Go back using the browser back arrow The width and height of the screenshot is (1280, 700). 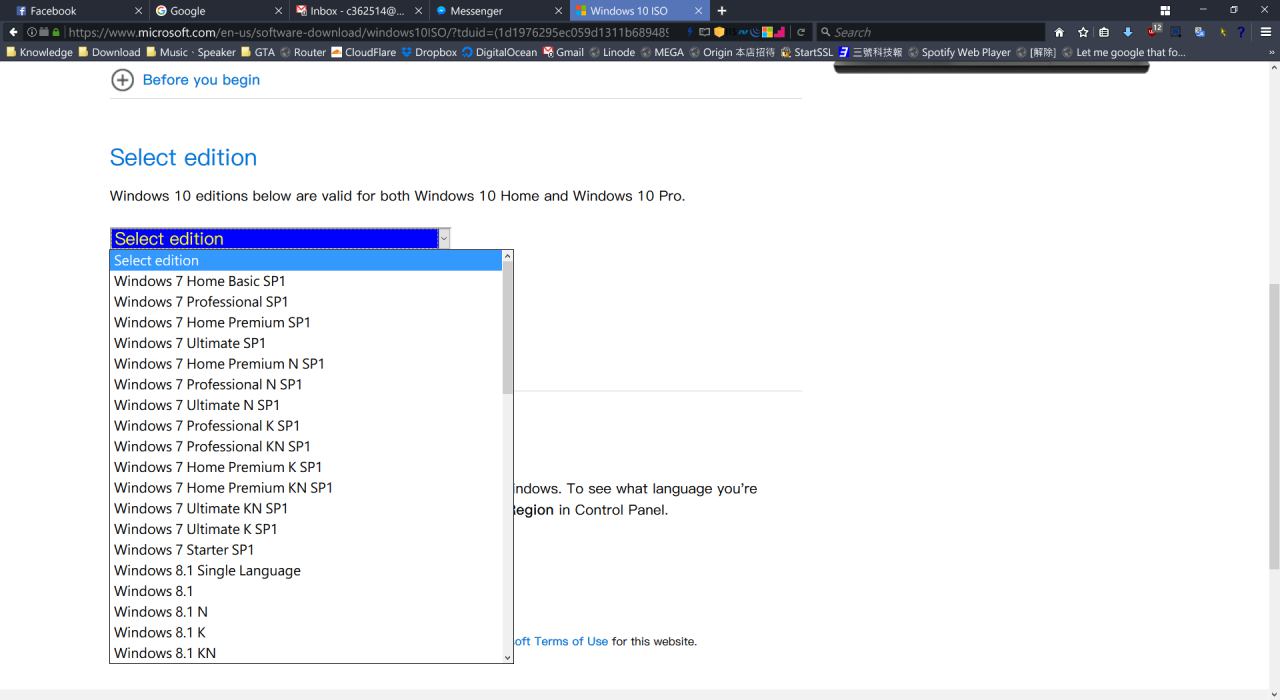(13, 32)
